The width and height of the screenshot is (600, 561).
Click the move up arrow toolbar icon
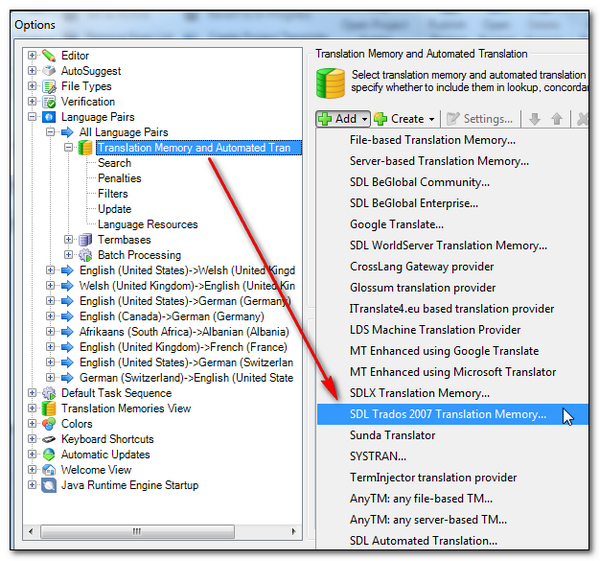click(x=557, y=119)
